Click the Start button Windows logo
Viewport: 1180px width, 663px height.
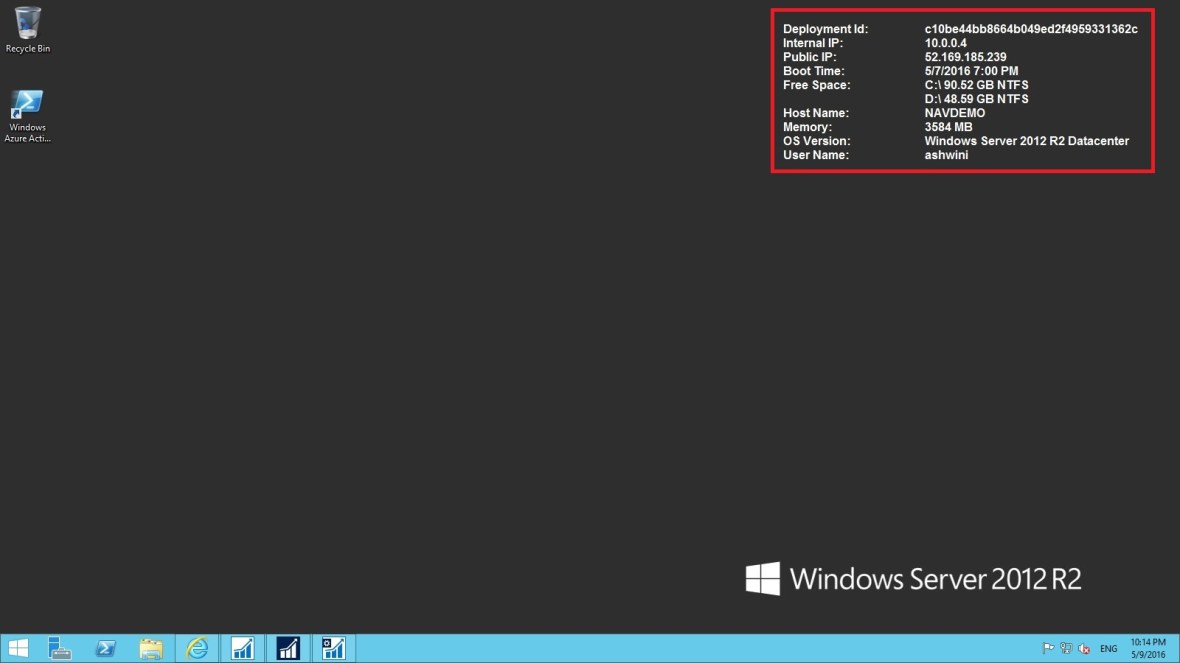pos(18,648)
